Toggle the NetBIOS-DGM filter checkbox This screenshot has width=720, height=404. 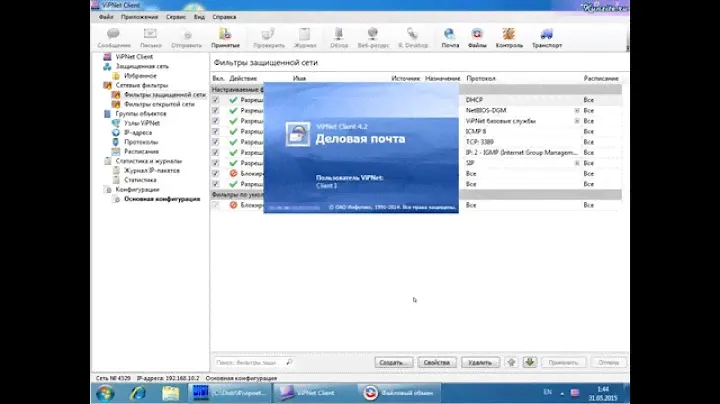[x=216, y=111]
